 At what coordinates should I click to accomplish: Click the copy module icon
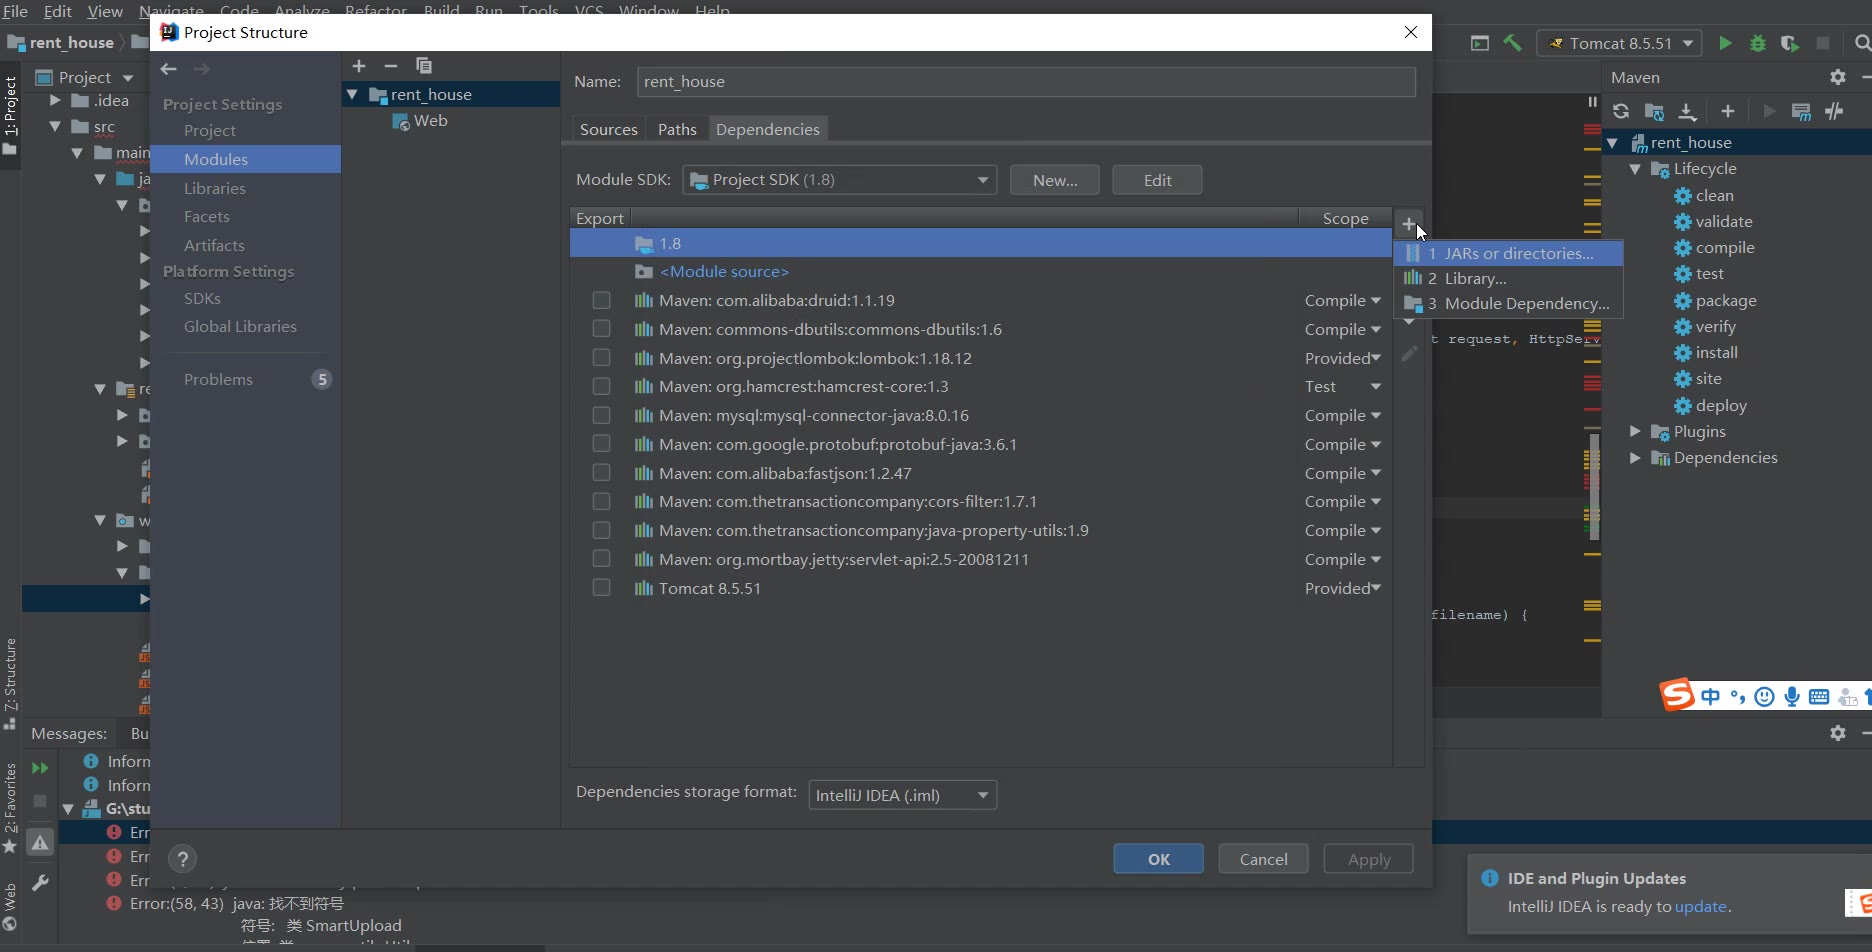[424, 66]
